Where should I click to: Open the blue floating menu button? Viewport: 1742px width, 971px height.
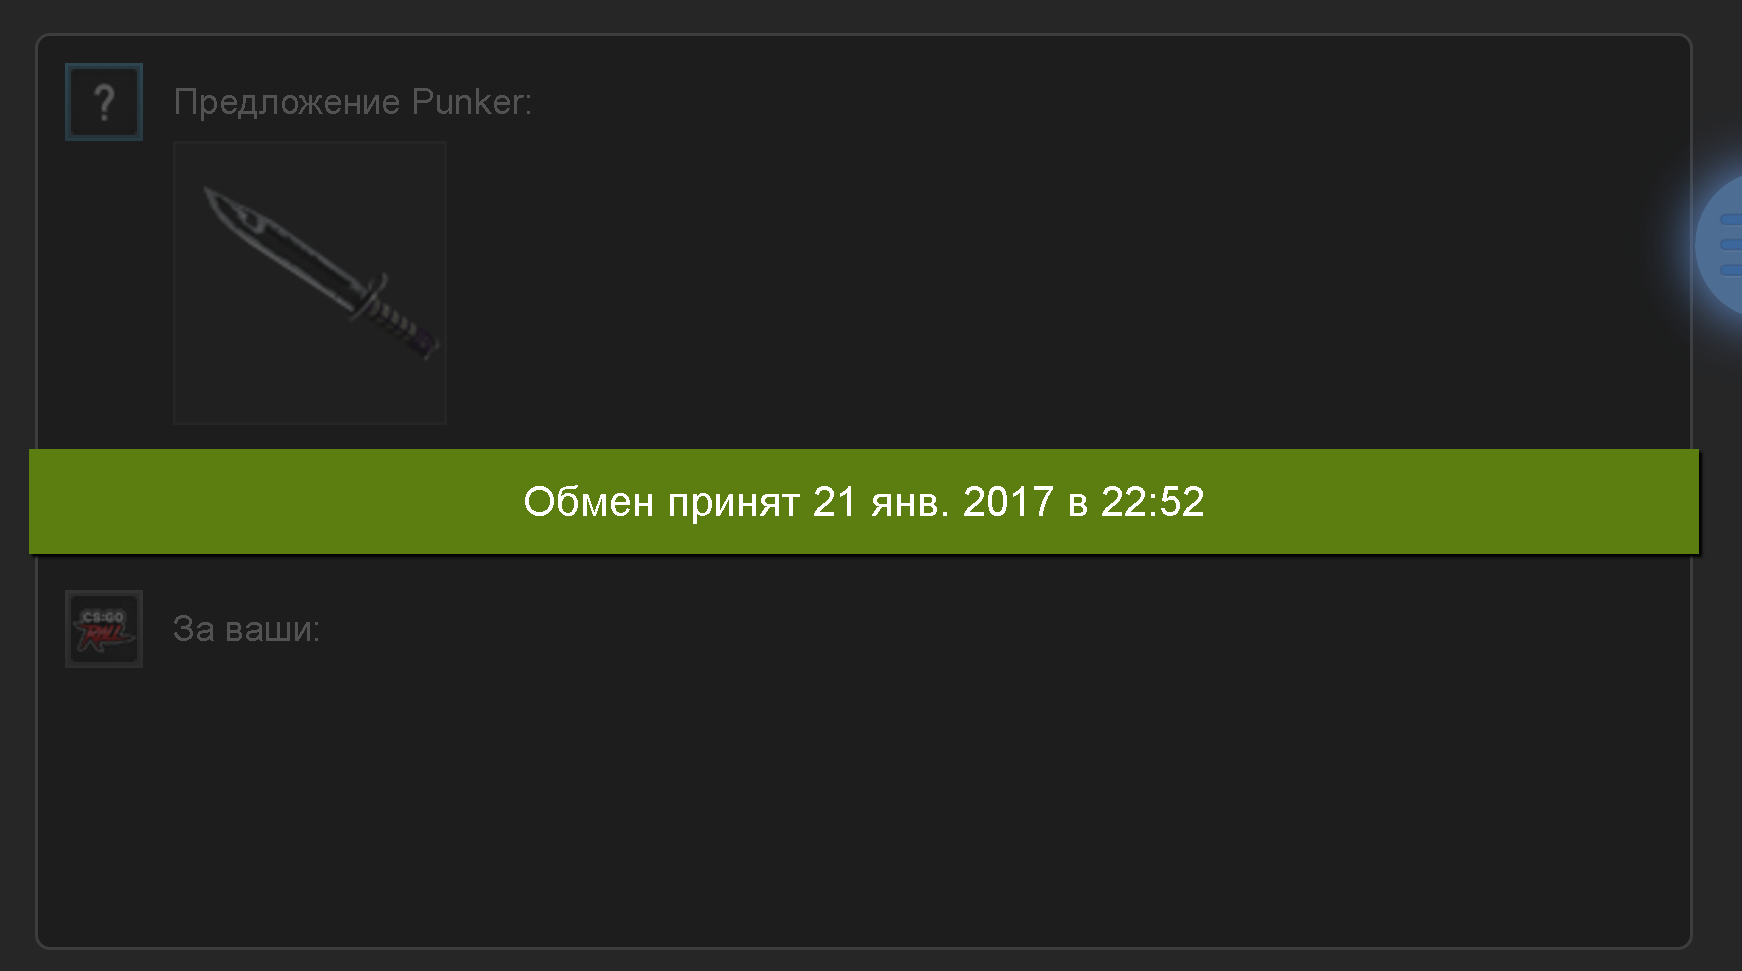[x=1720, y=245]
